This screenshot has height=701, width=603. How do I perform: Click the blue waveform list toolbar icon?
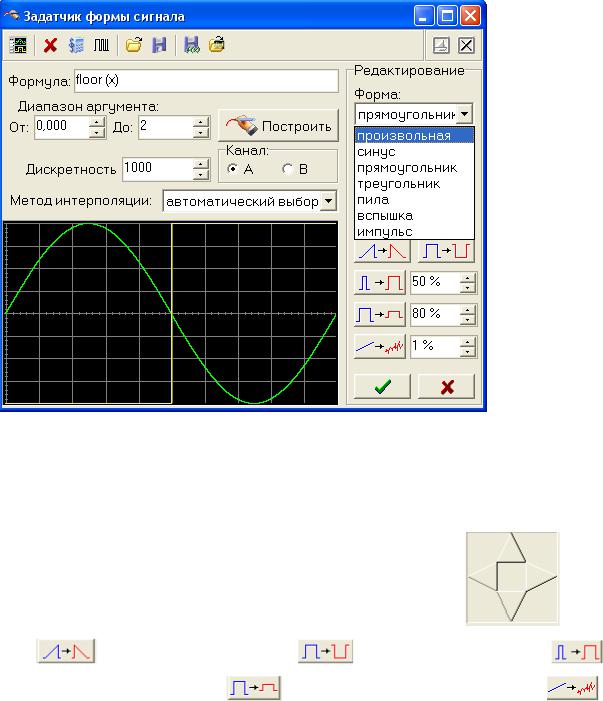(76, 45)
